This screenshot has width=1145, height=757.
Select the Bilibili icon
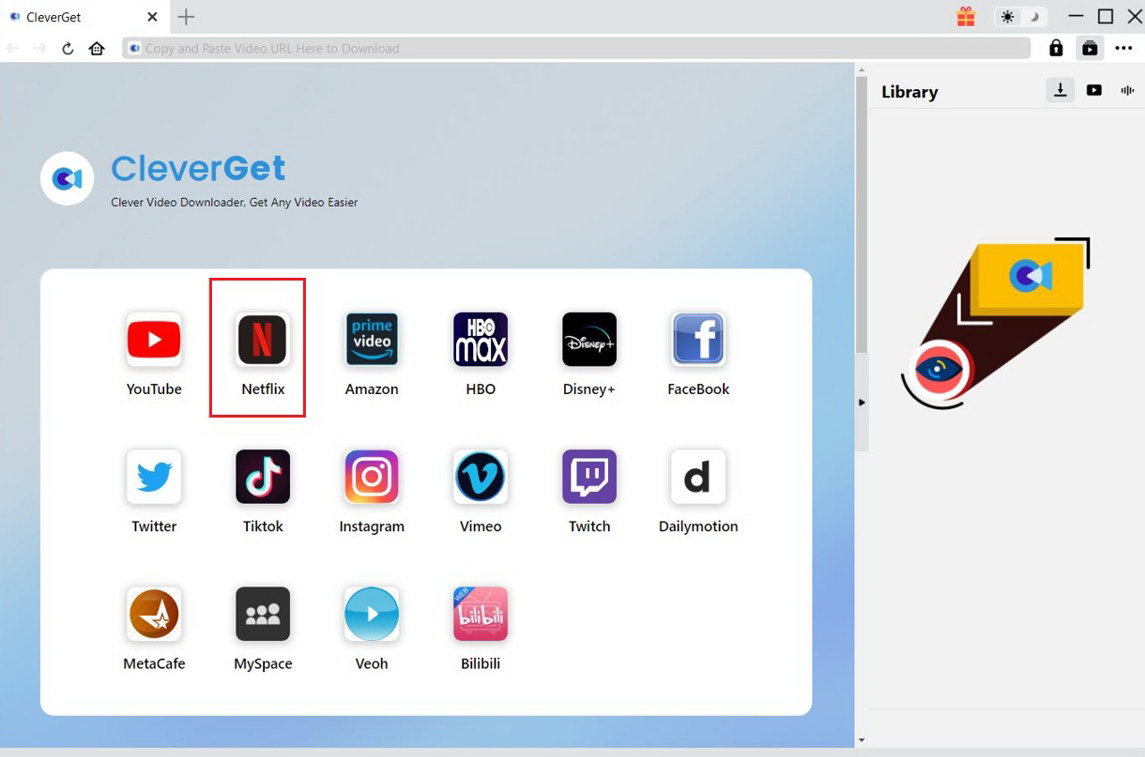click(480, 614)
